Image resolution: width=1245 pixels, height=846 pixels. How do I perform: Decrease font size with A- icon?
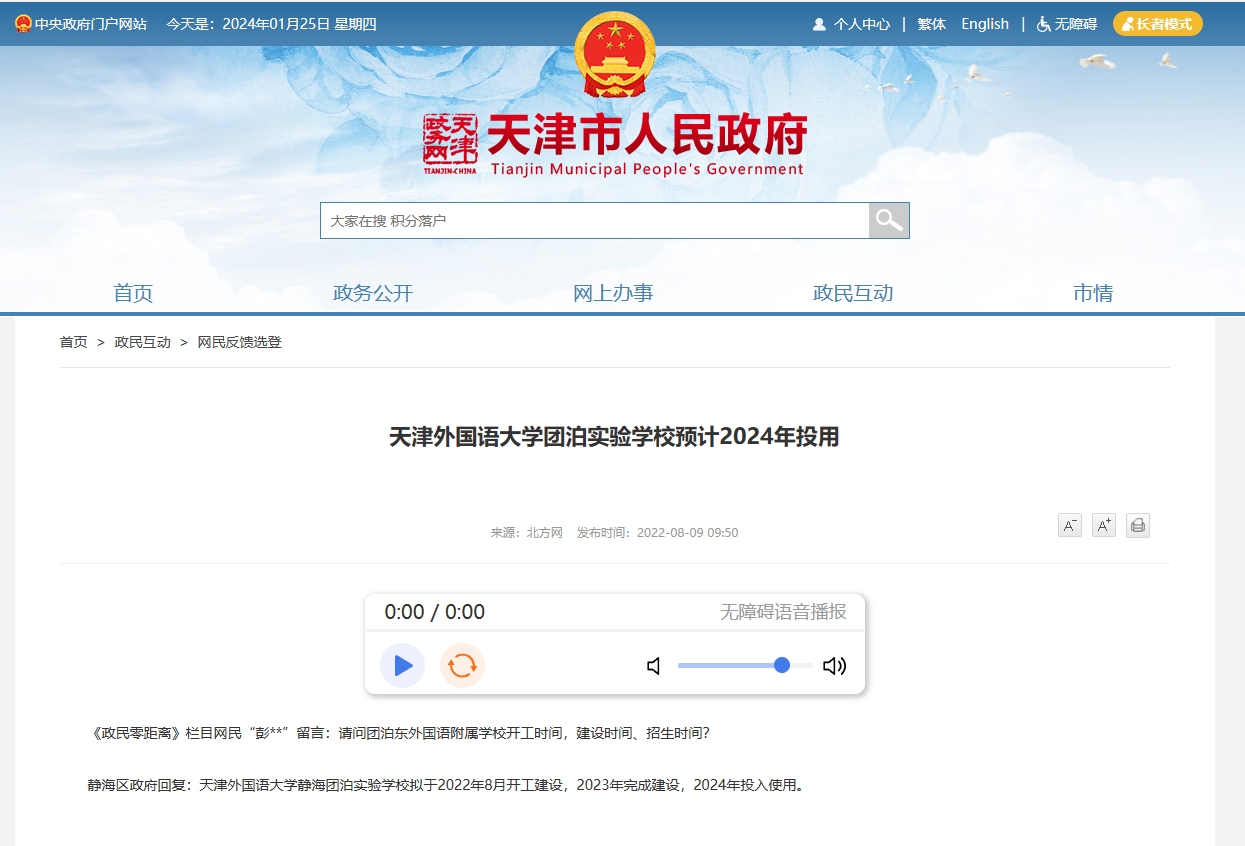[x=1069, y=525]
